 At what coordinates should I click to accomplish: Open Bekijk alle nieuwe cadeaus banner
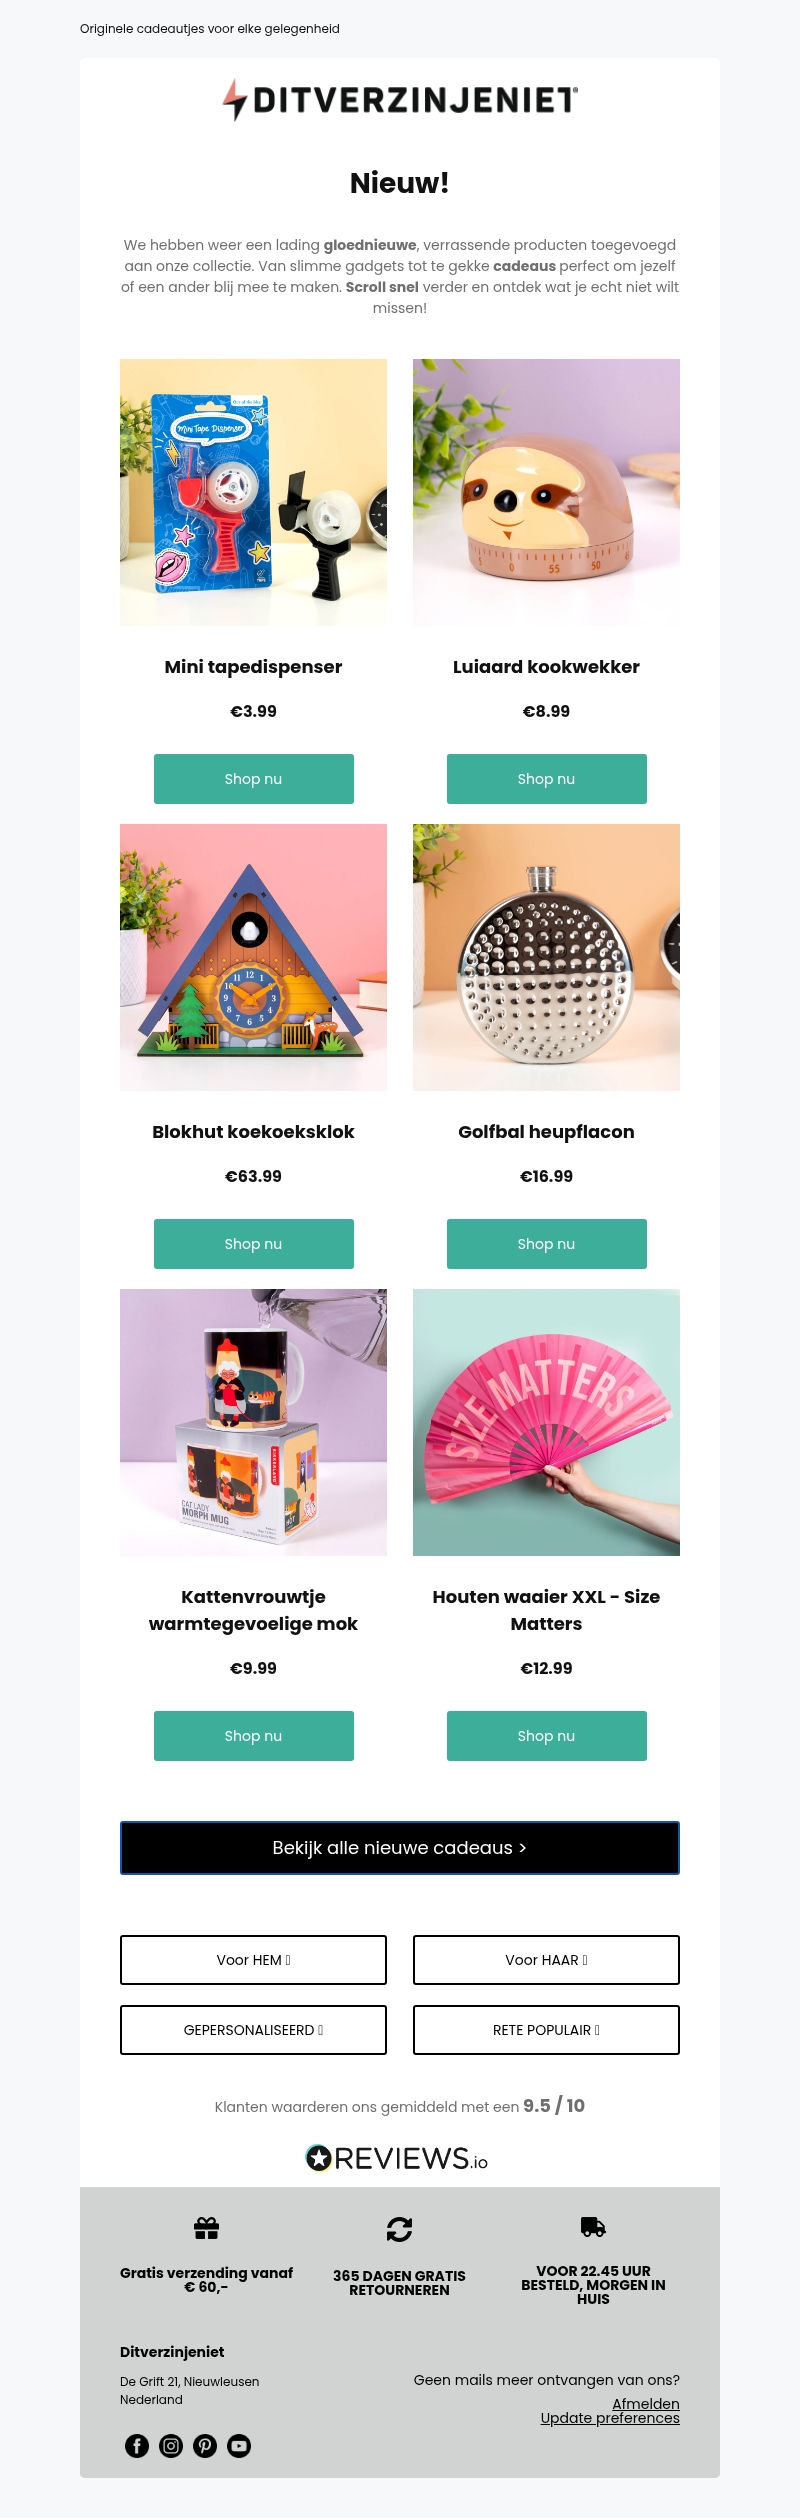point(400,1848)
